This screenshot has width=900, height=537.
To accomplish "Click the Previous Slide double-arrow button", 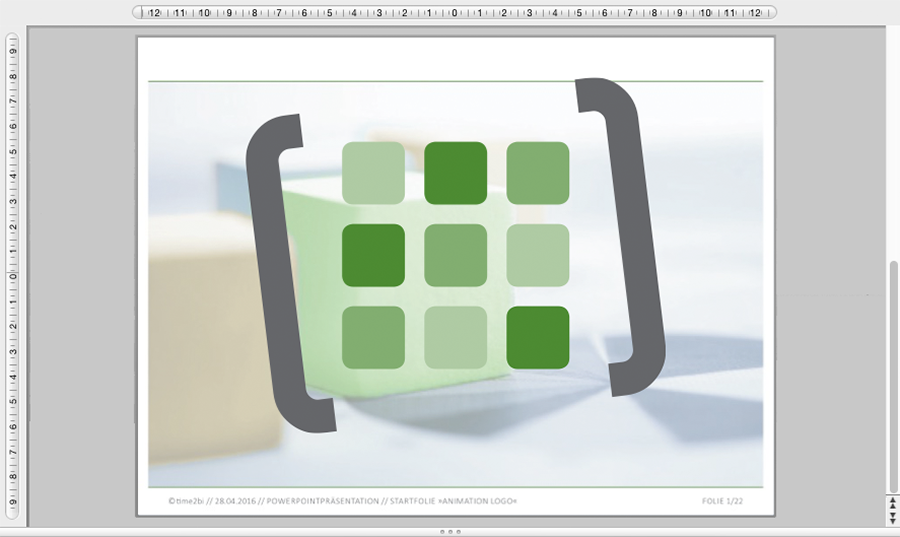I will click(x=892, y=506).
